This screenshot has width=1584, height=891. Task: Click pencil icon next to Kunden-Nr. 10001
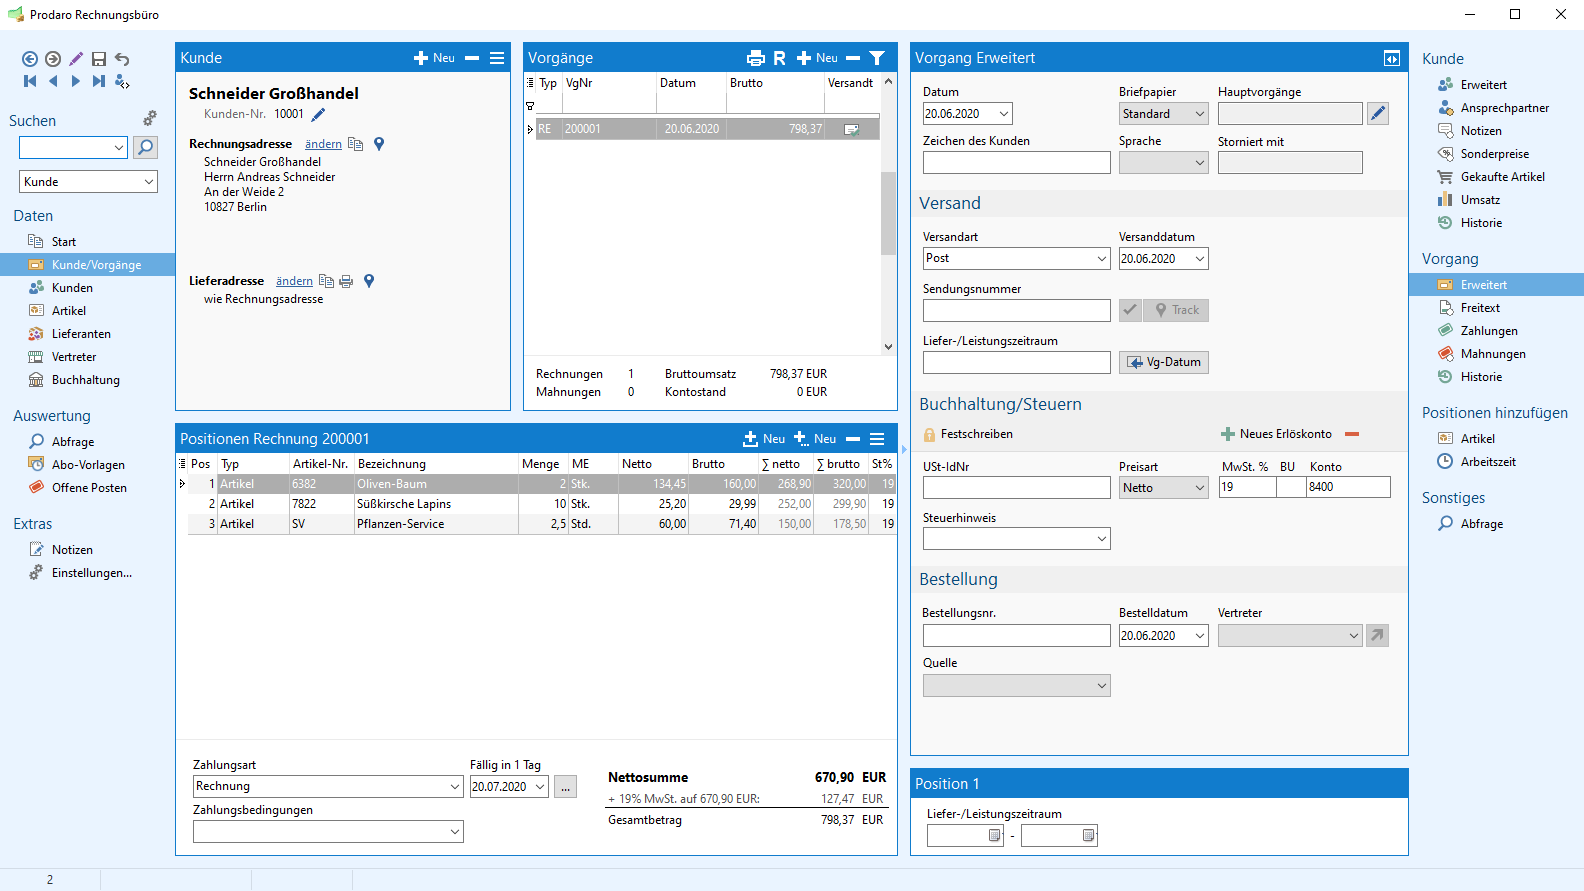[318, 114]
